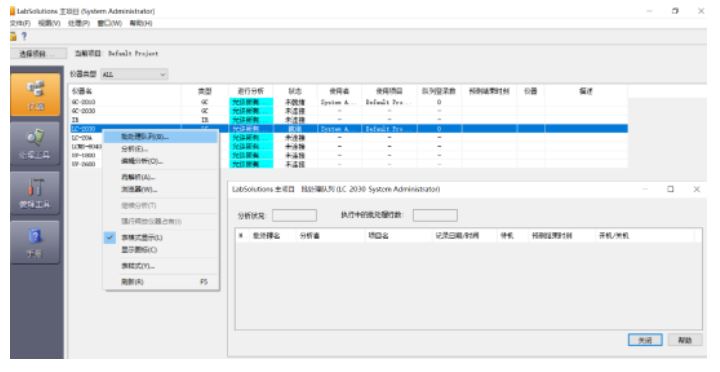
Task: Click the Close button in batch queue dialog
Action: click(645, 340)
